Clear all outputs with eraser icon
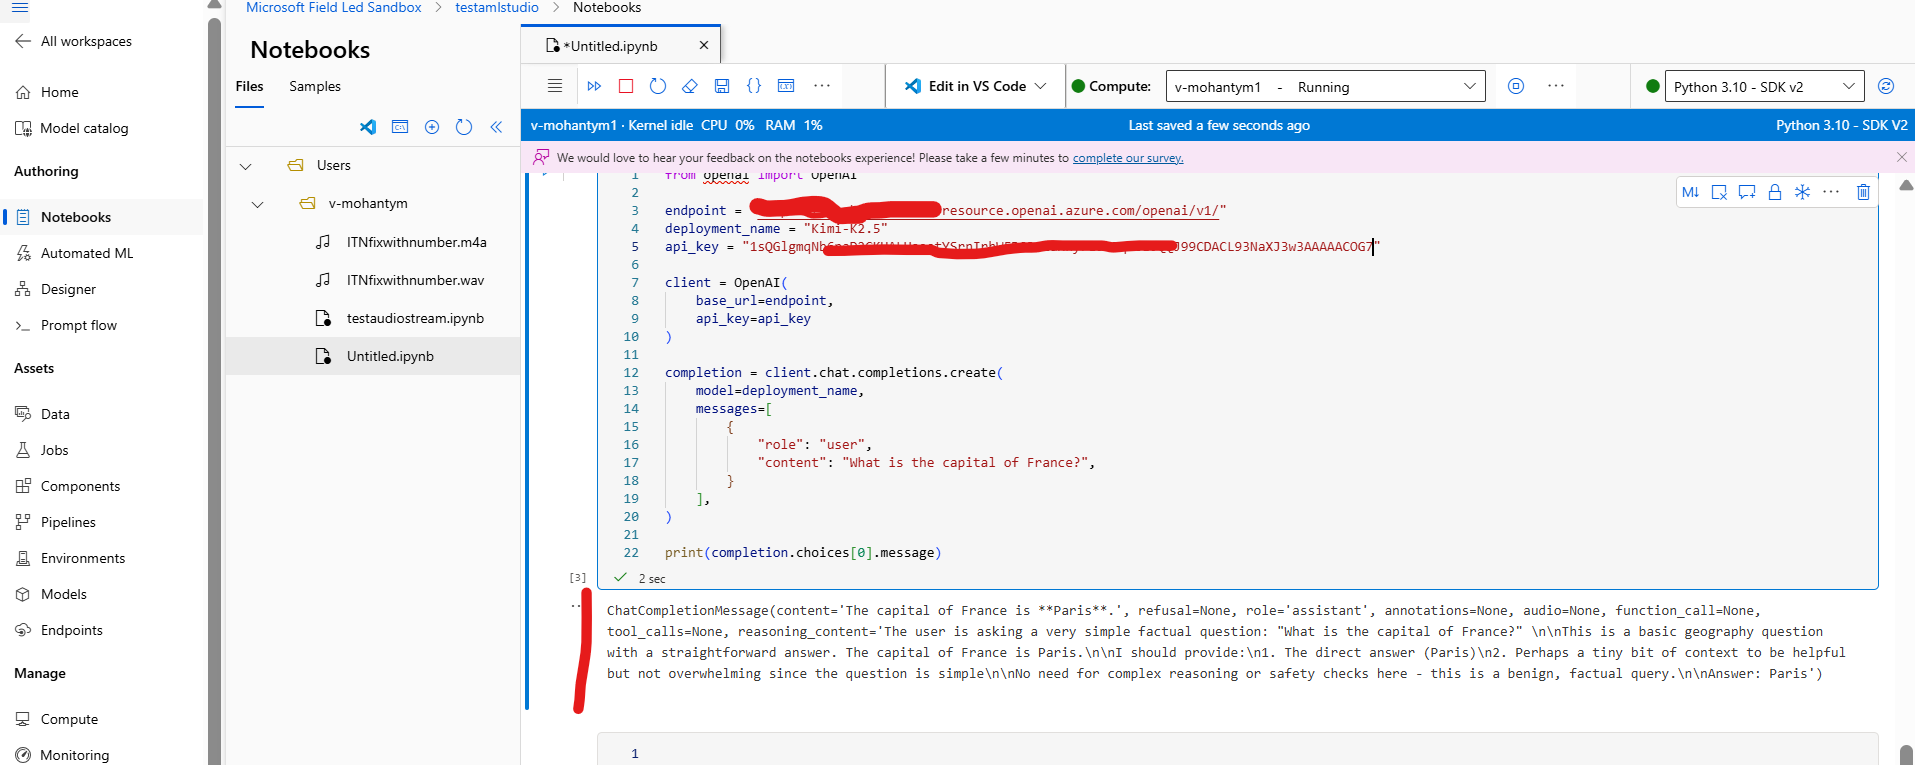 [x=690, y=86]
